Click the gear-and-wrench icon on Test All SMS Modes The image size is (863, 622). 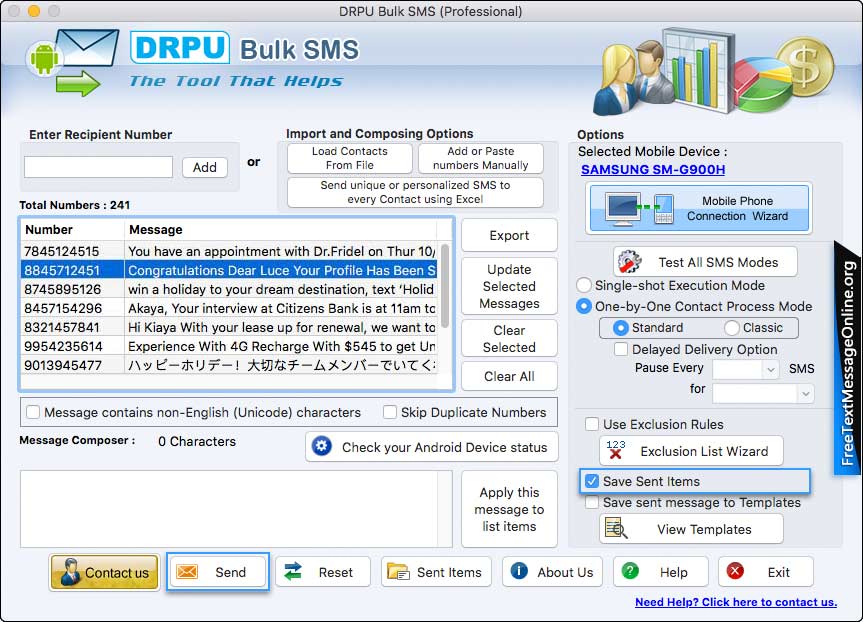(630, 261)
